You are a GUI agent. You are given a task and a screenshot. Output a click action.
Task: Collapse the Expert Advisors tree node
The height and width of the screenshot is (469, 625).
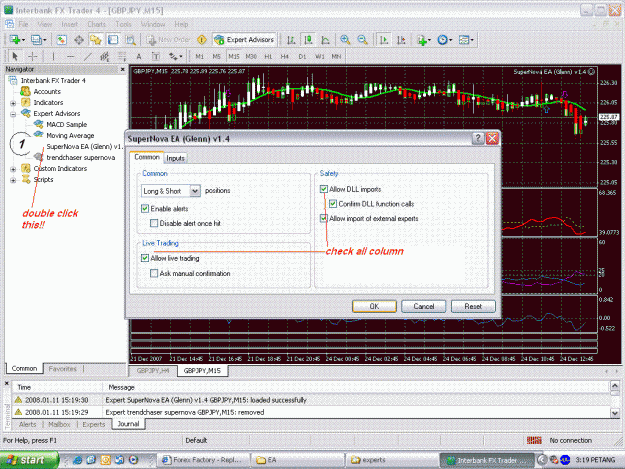(13, 114)
